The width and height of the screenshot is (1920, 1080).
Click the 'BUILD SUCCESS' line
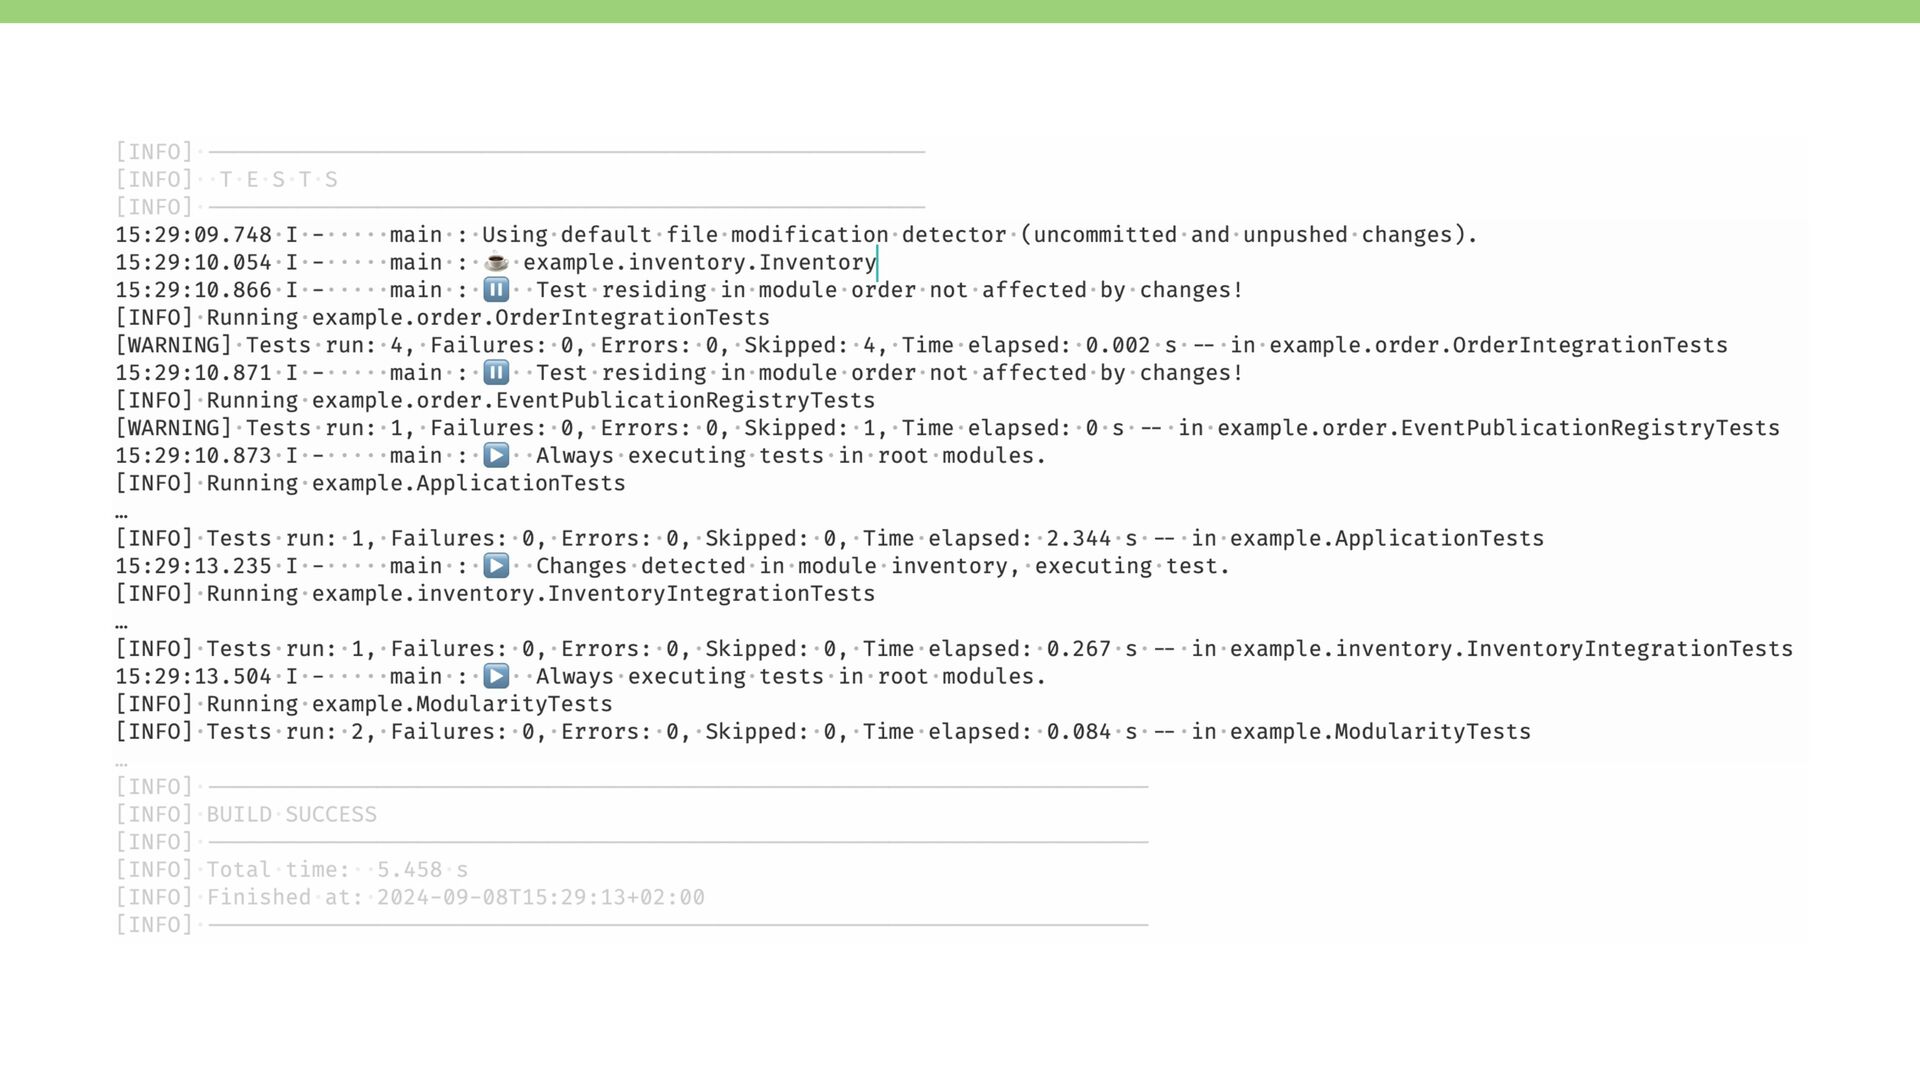(x=291, y=815)
